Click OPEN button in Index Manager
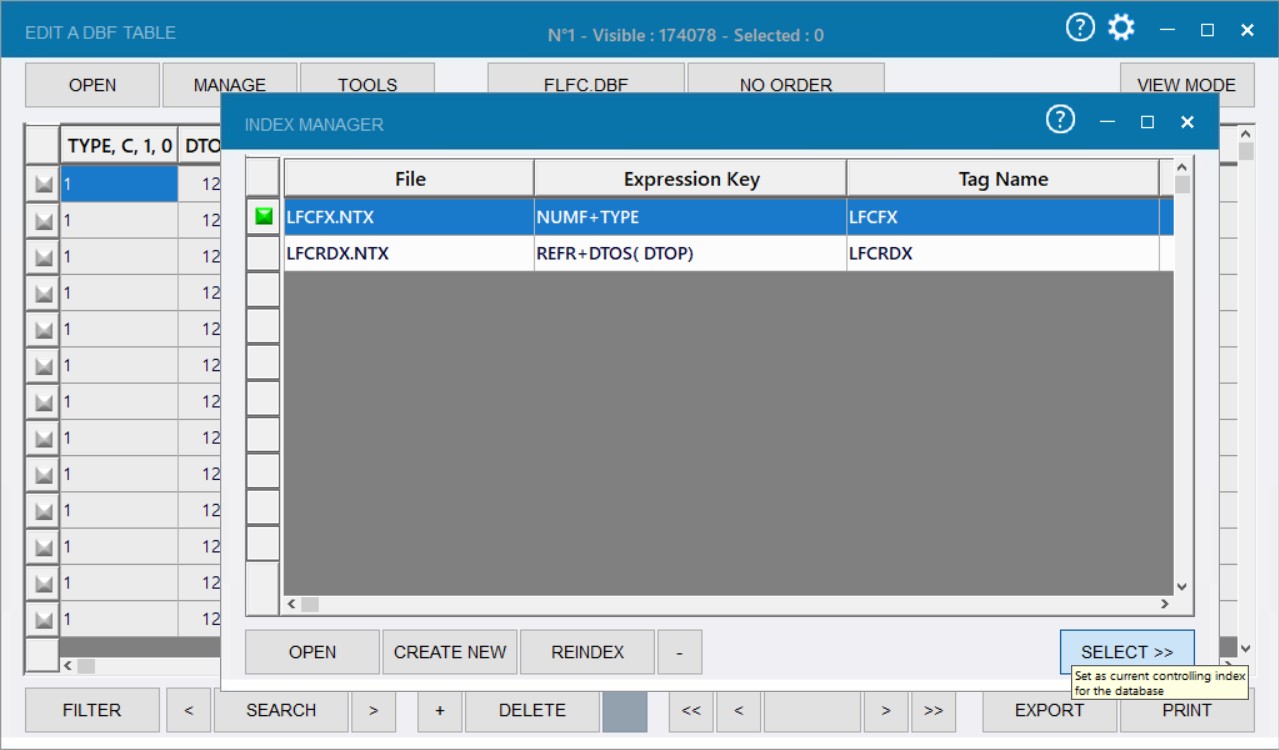 312,652
